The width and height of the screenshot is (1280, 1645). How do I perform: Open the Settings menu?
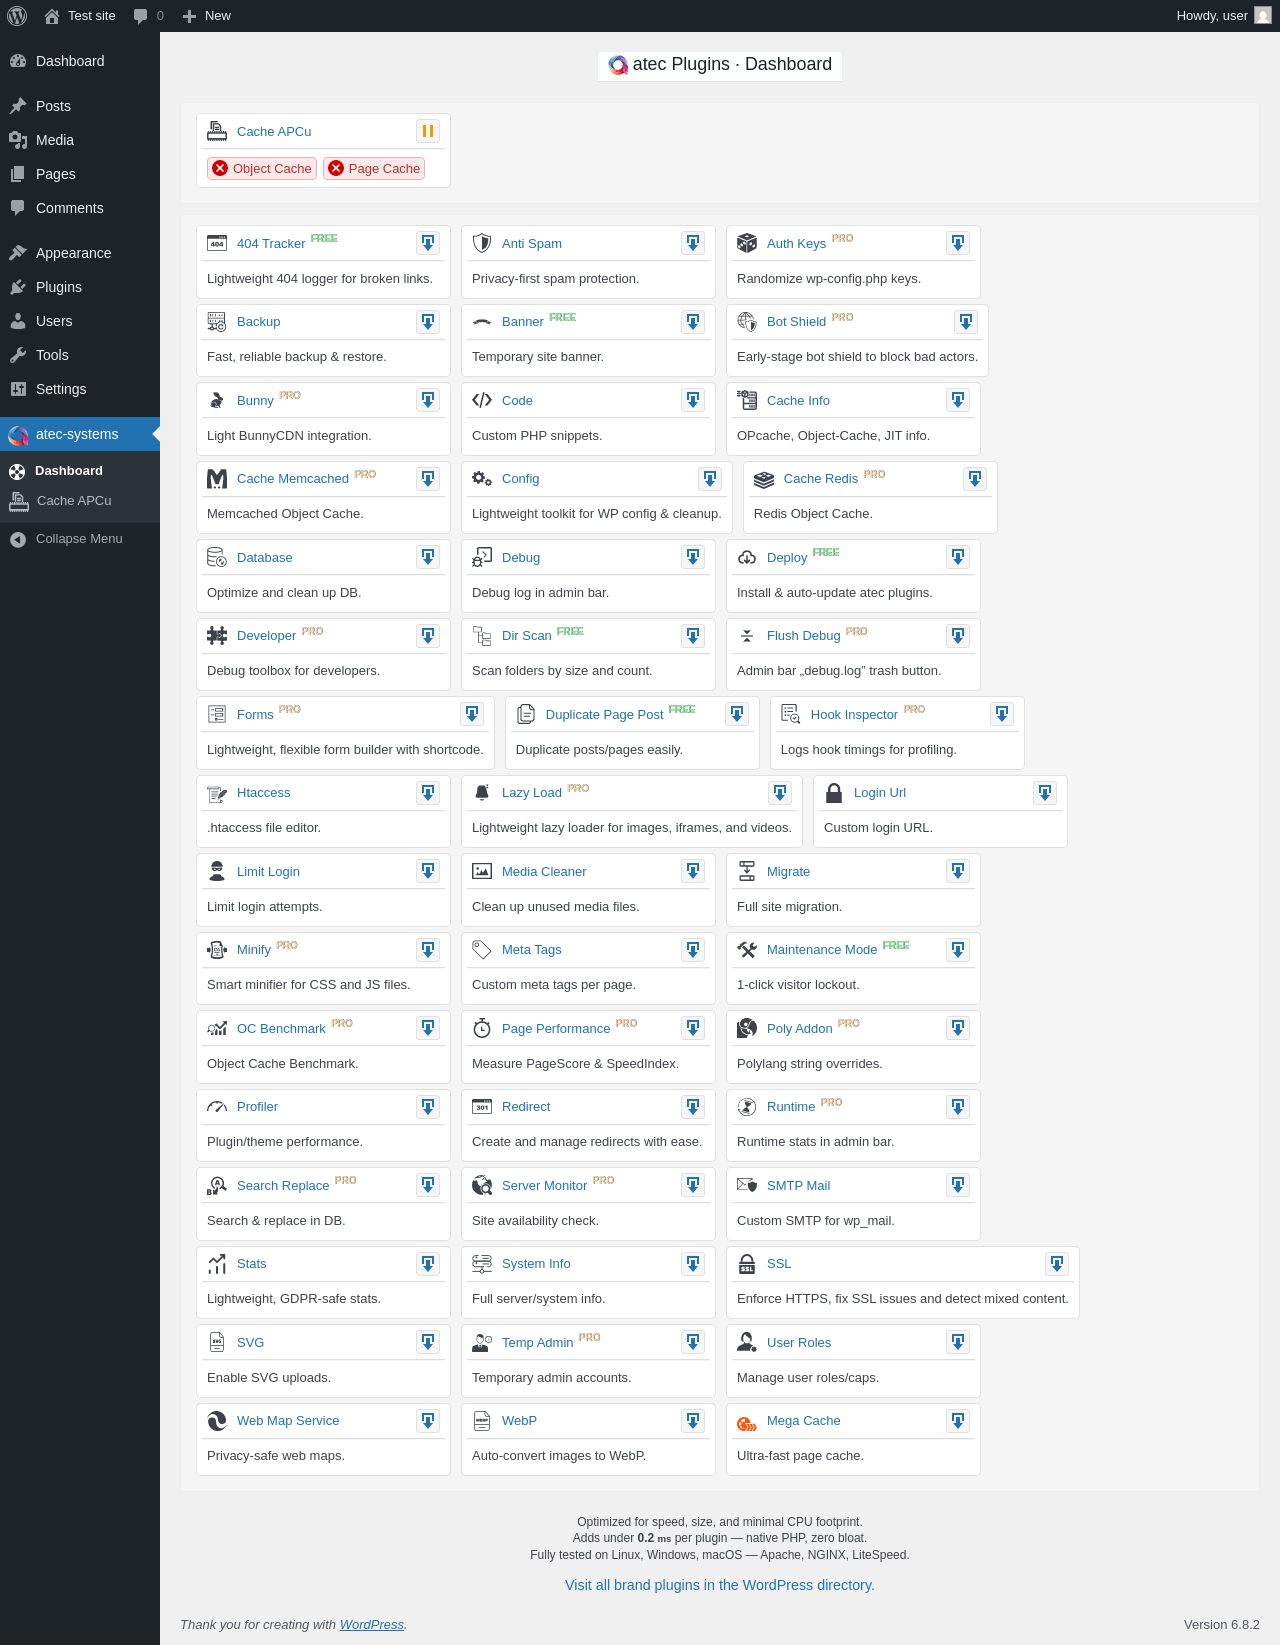coord(80,389)
